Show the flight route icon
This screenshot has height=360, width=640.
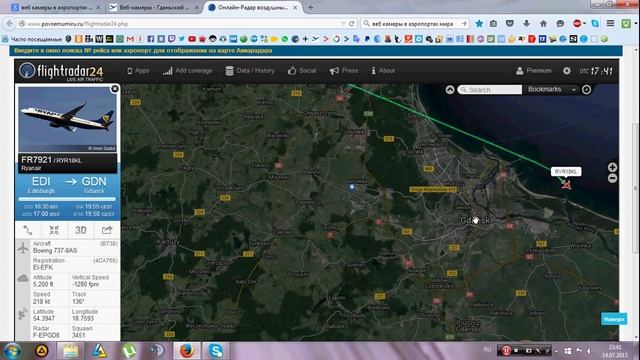28,230
